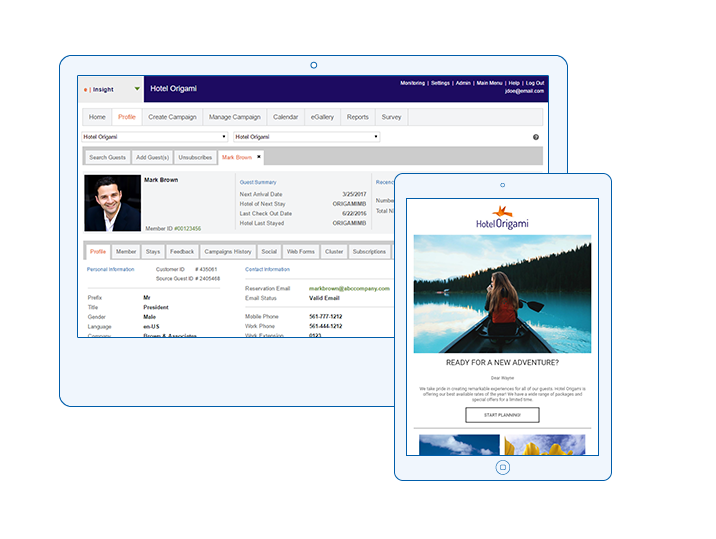The image size is (716, 539).
Task: Click the Search Guests button
Action: point(107,157)
